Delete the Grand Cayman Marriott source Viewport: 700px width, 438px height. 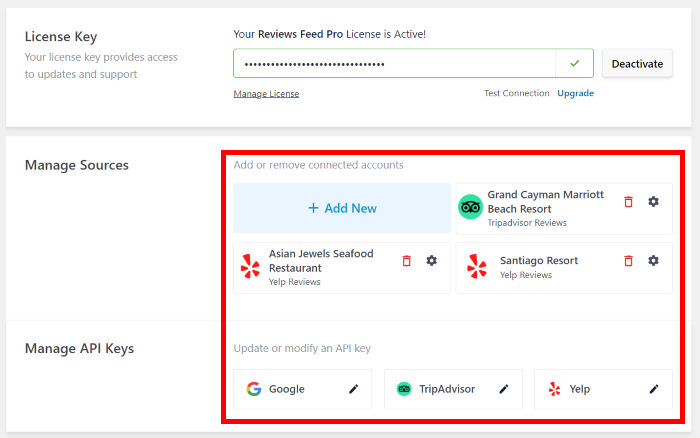[628, 202]
